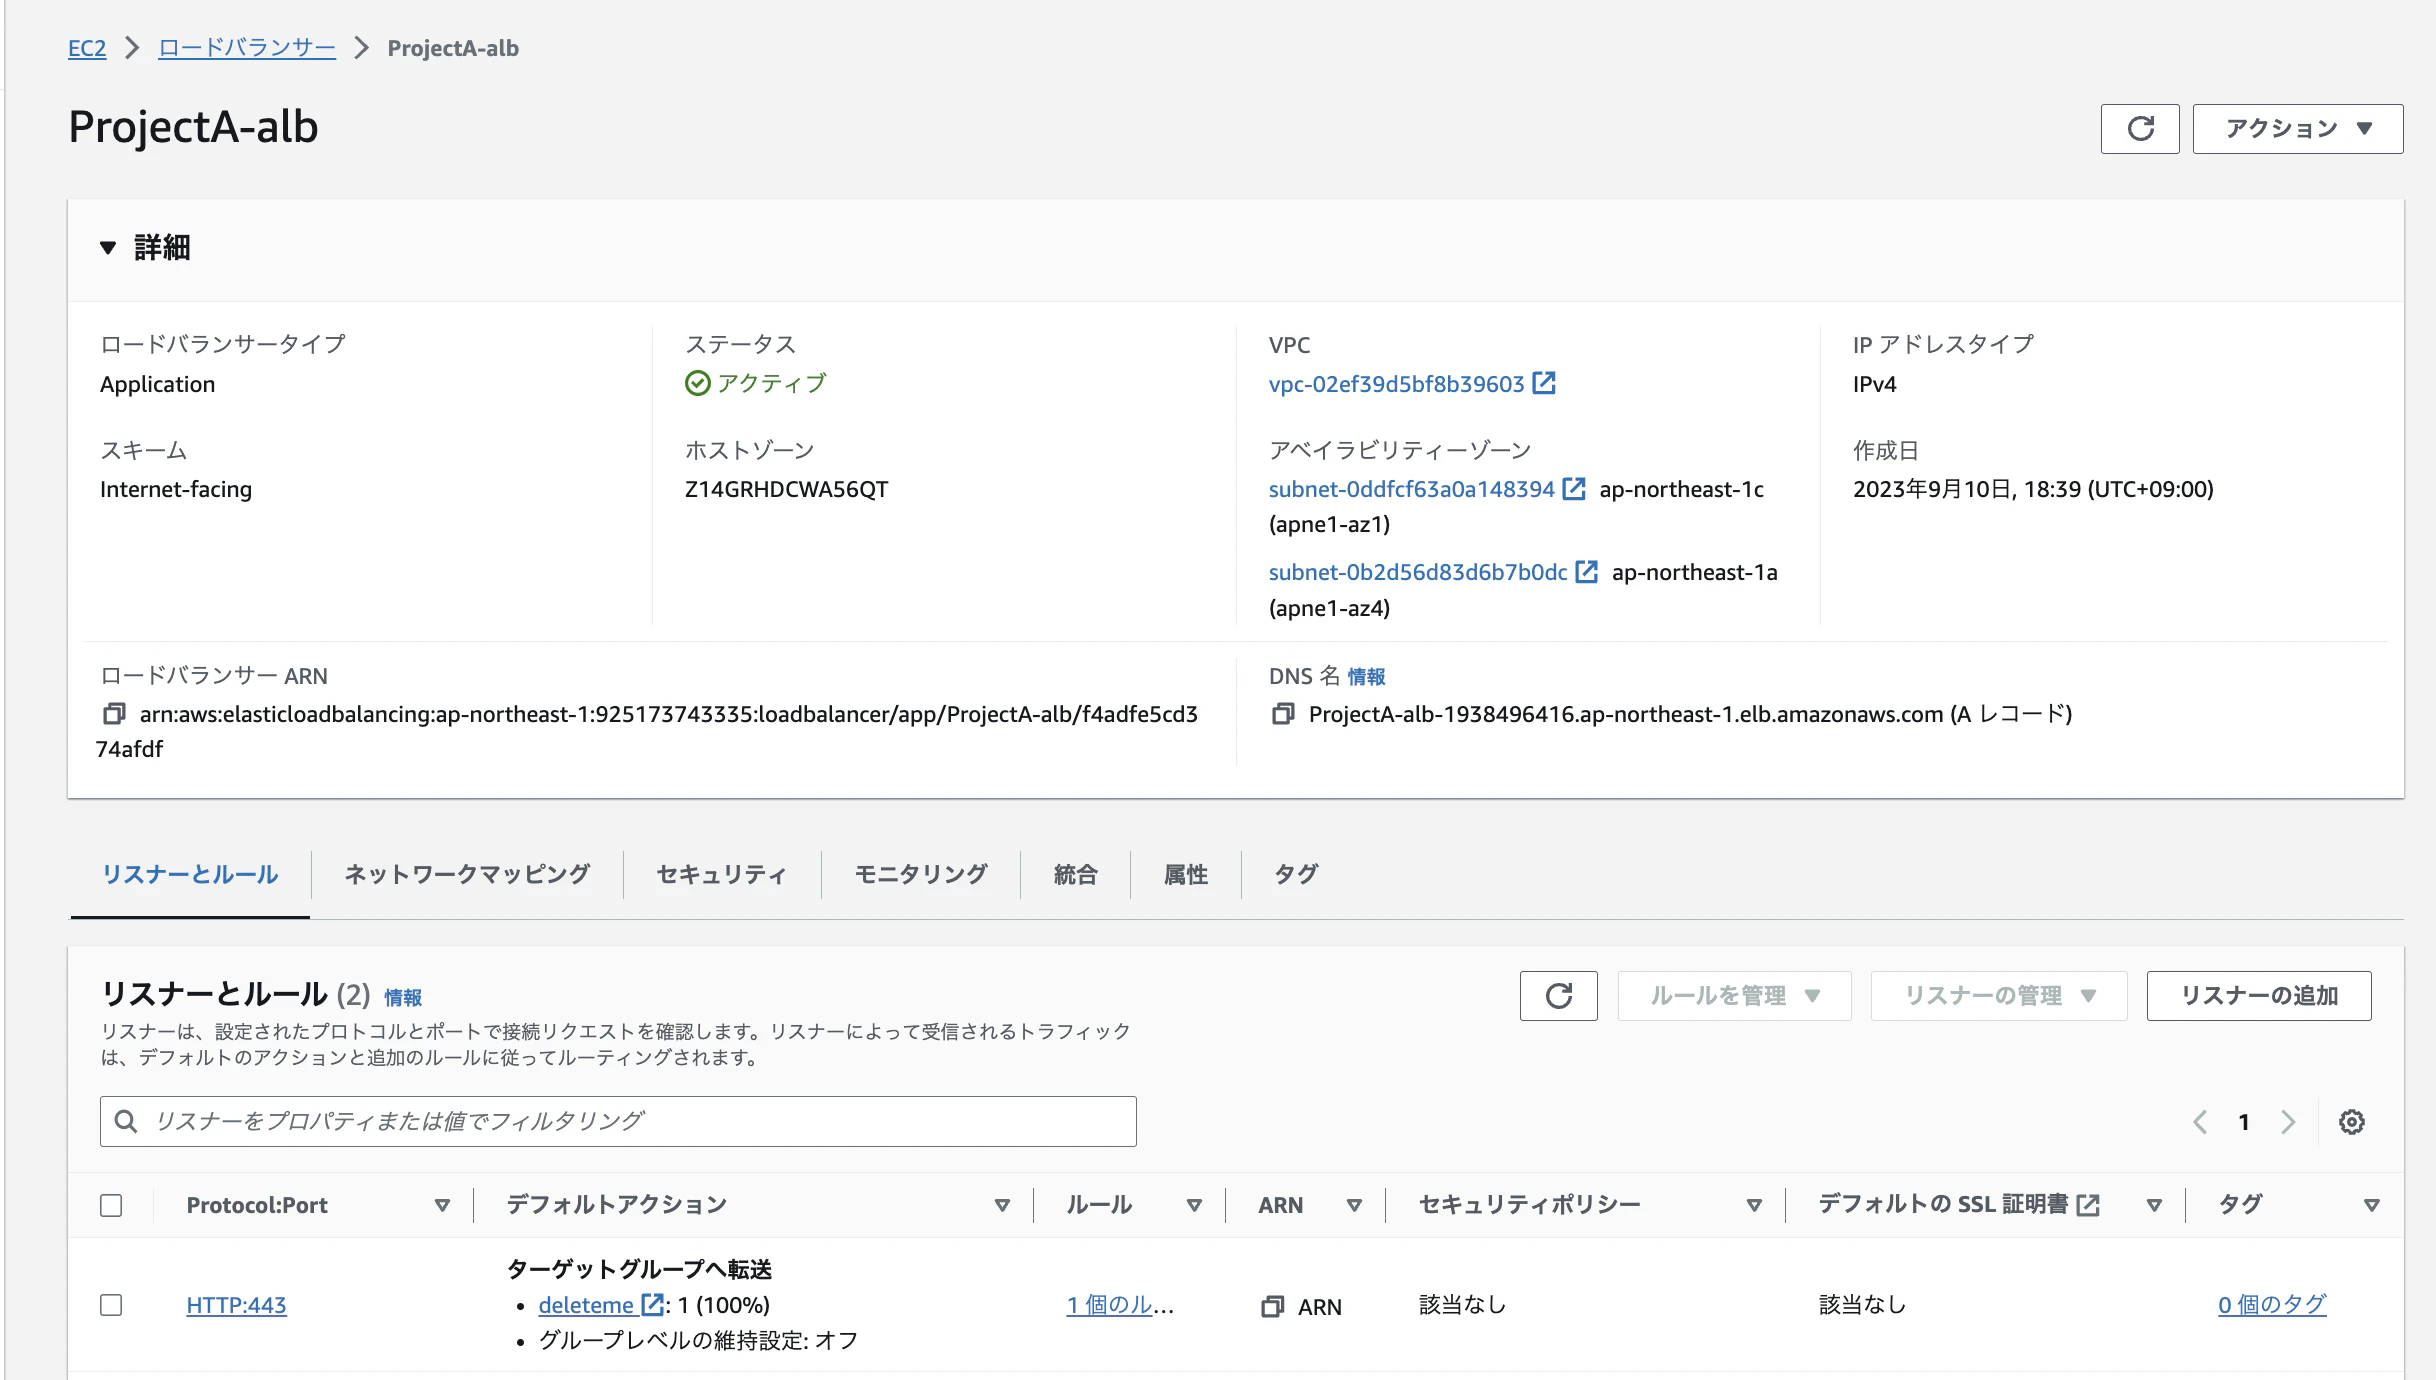Click the refresh icon next to アクション
This screenshot has width=2436, height=1380.
pos(2139,128)
